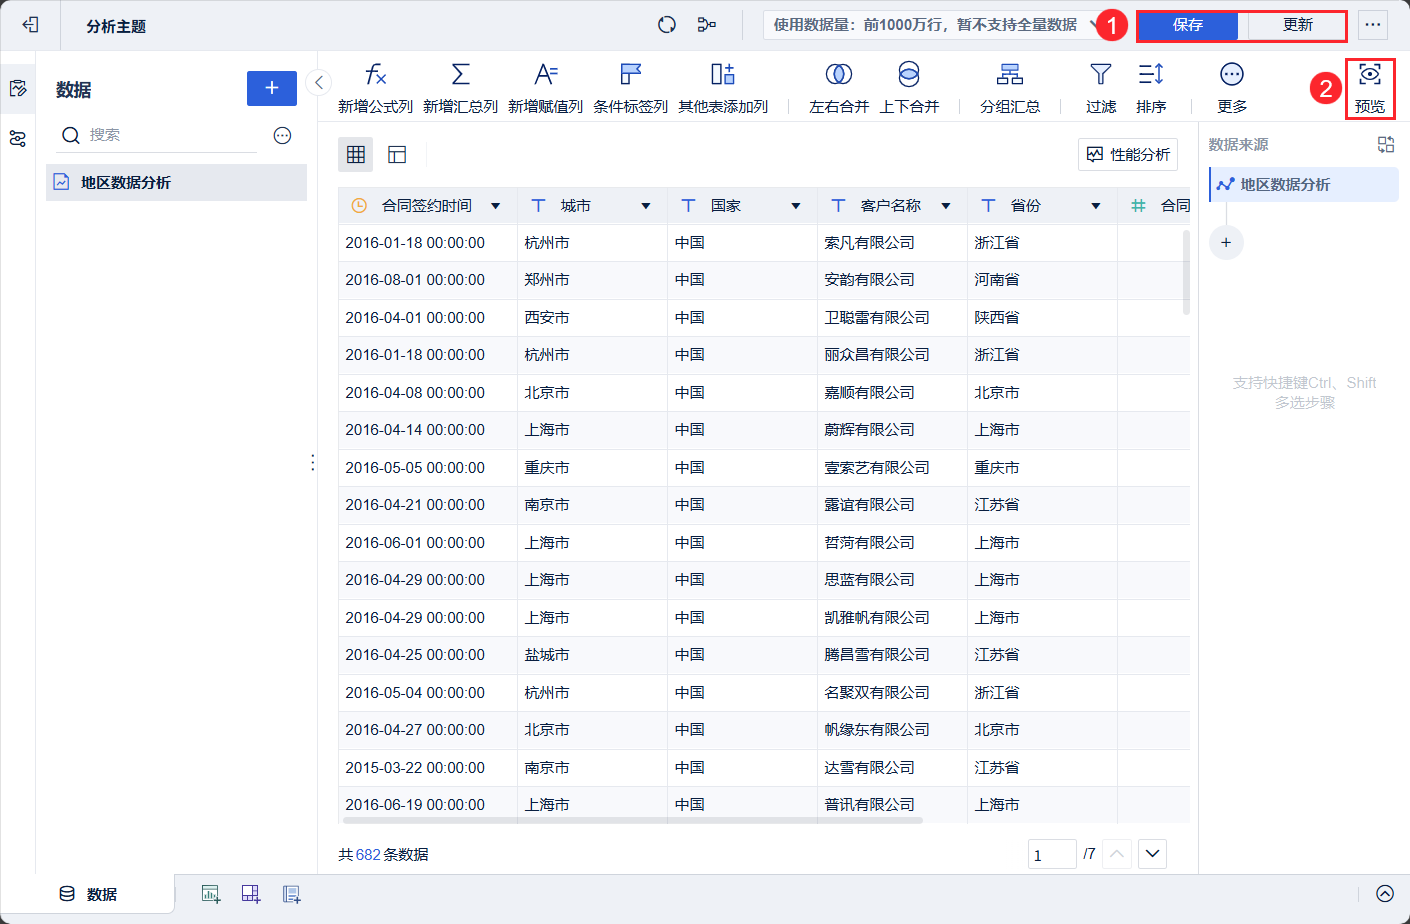The height and width of the screenshot is (924, 1410).
Task: Select the 新增汇总列 sigma icon
Action: point(460,75)
